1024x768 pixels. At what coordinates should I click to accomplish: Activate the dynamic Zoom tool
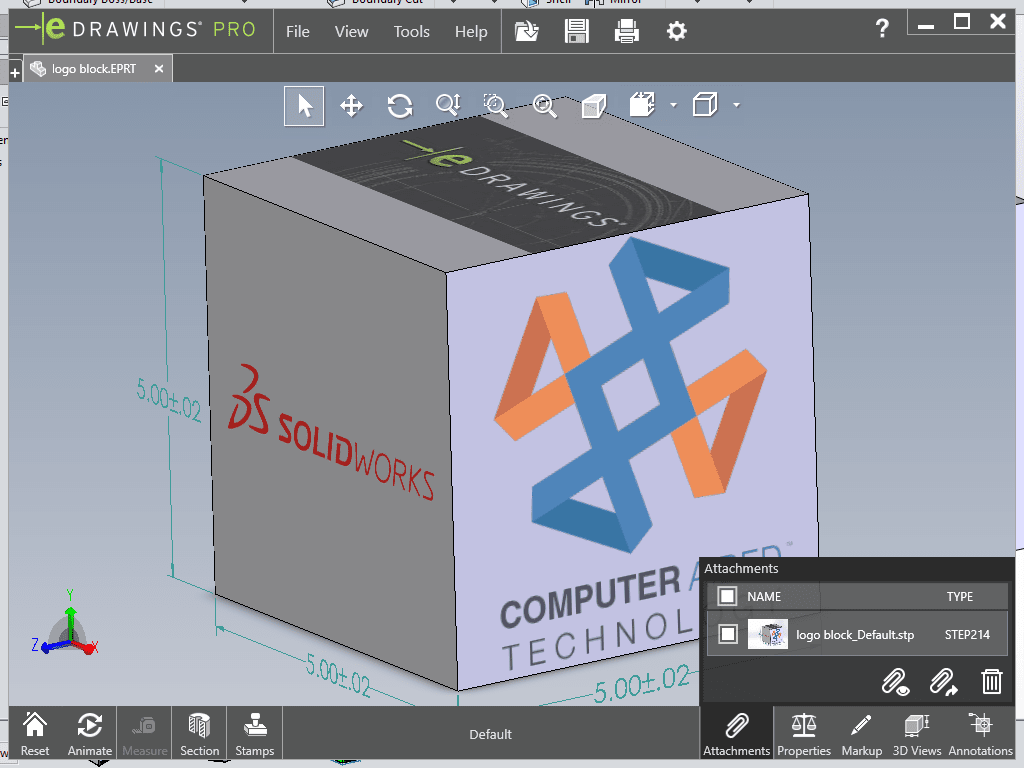click(448, 105)
